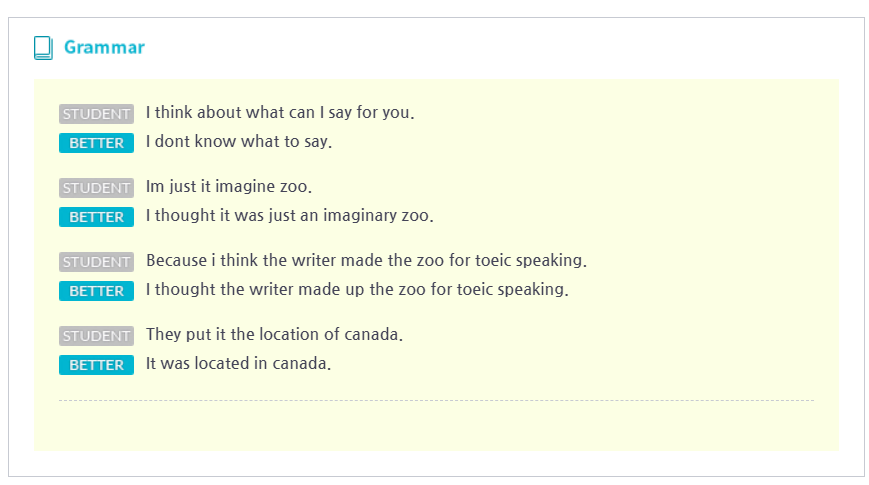Click STUDENT tag next to 'Because i think'
Viewport: 869px width, 485px height.
pyautogui.click(x=96, y=262)
